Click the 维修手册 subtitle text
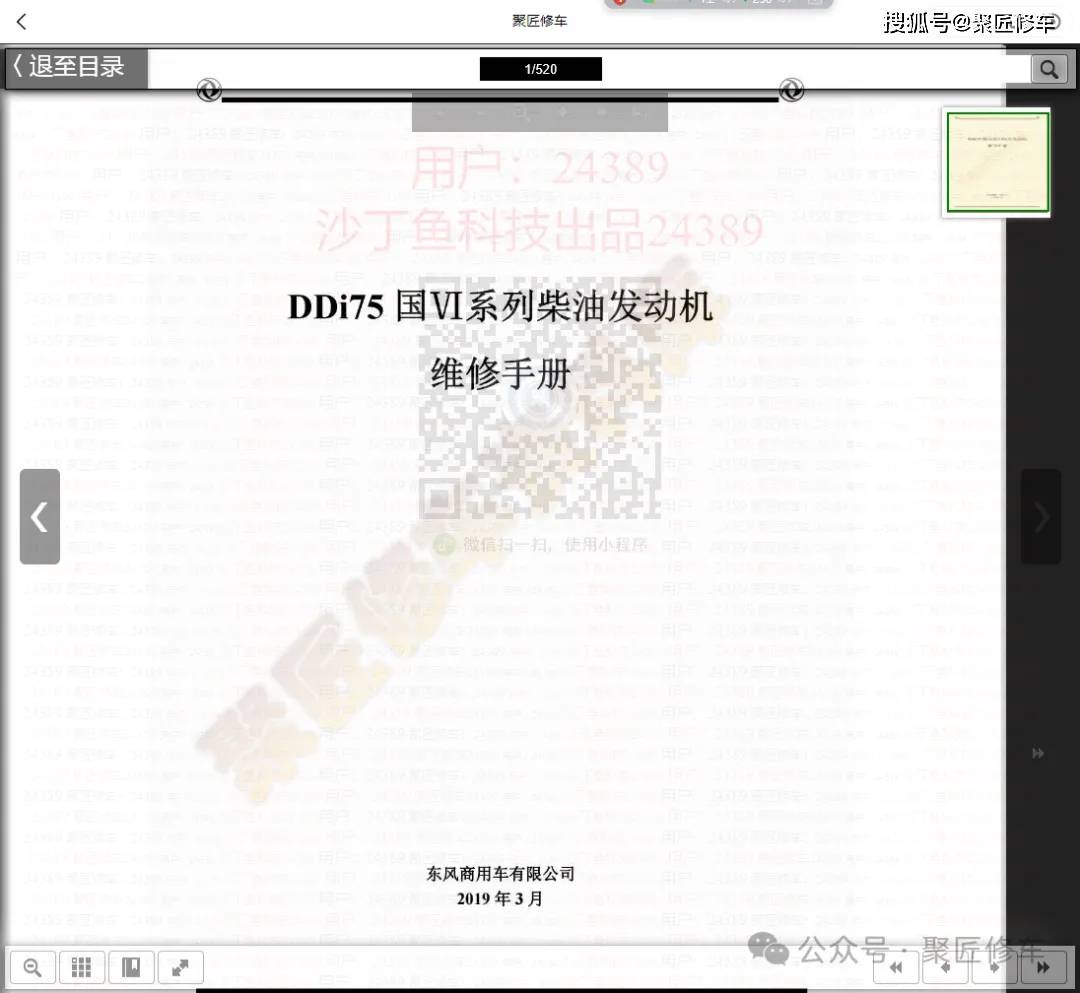This screenshot has height=993, width=1080. pyautogui.click(x=500, y=375)
